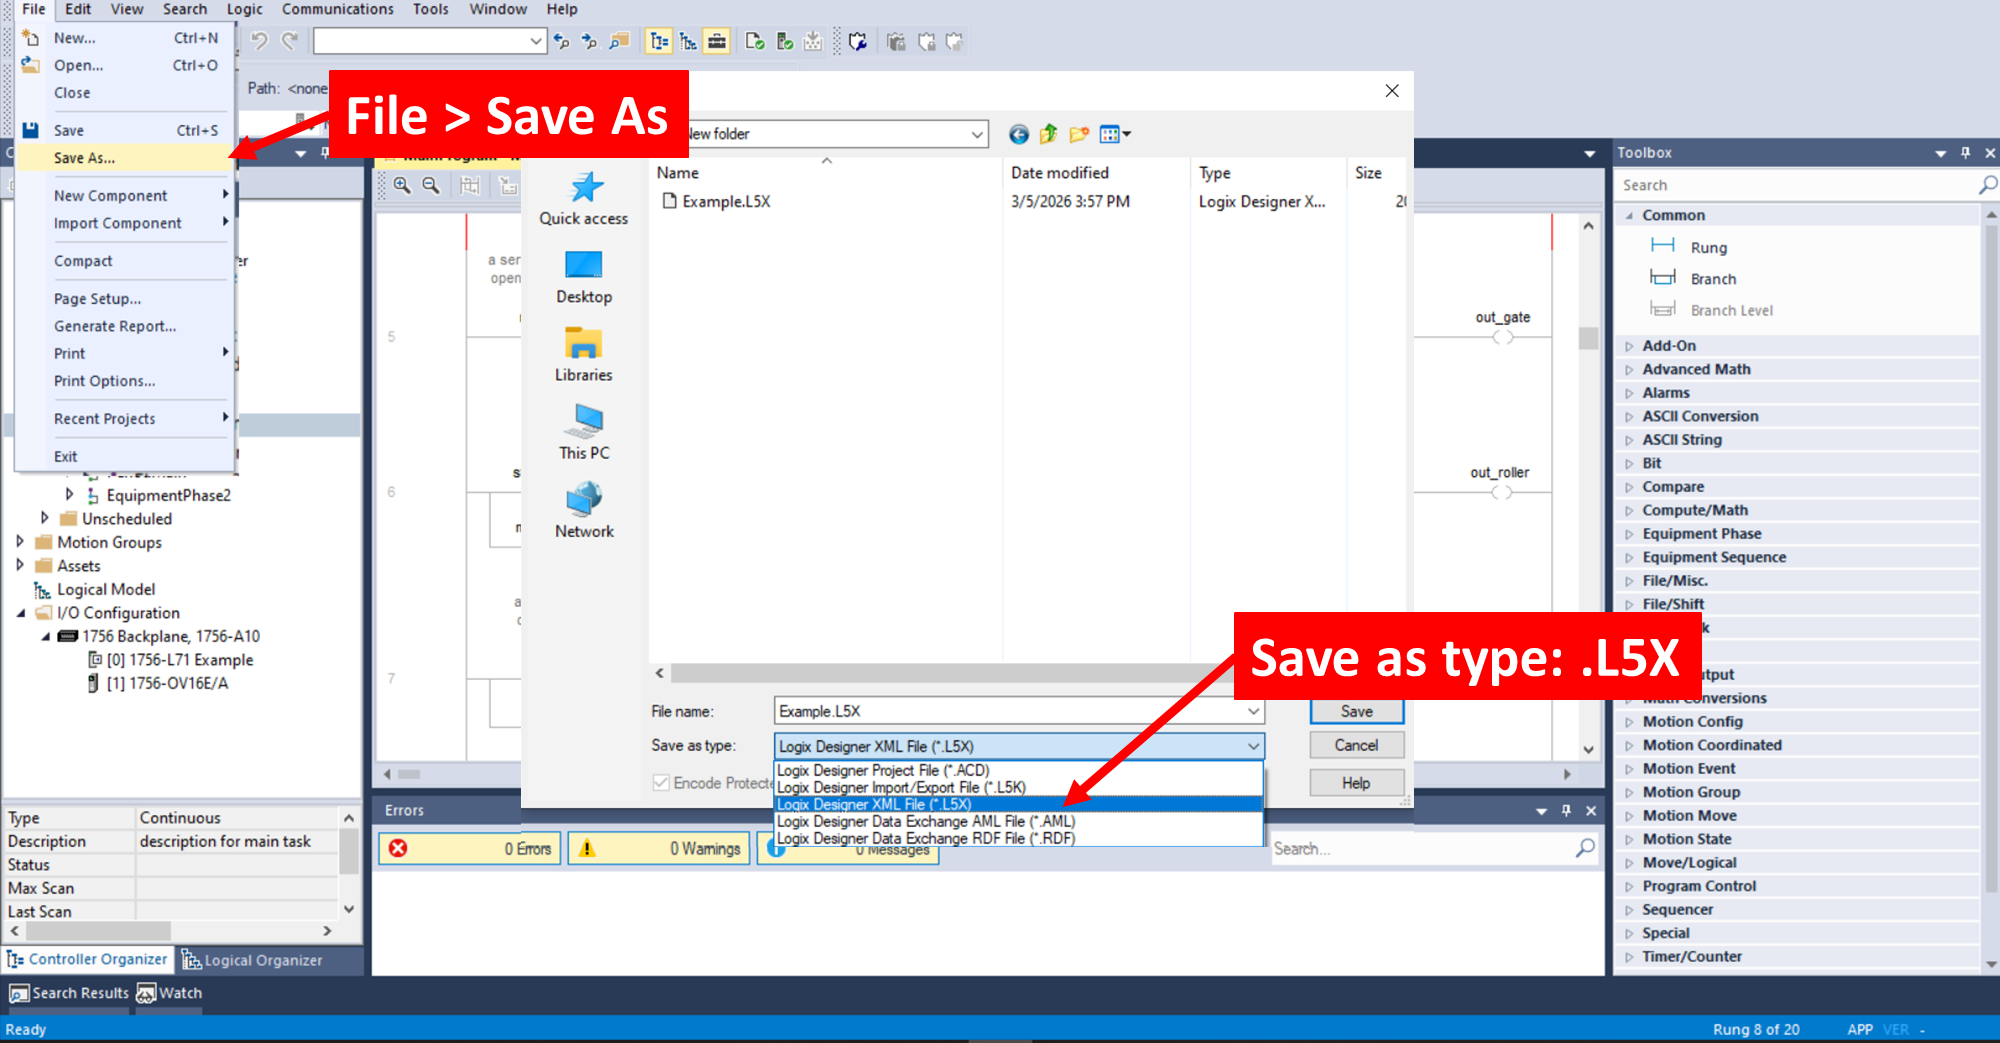The height and width of the screenshot is (1043, 2000).
Task: Select Logix Designer Project File (*.ACD) type
Action: point(883,770)
